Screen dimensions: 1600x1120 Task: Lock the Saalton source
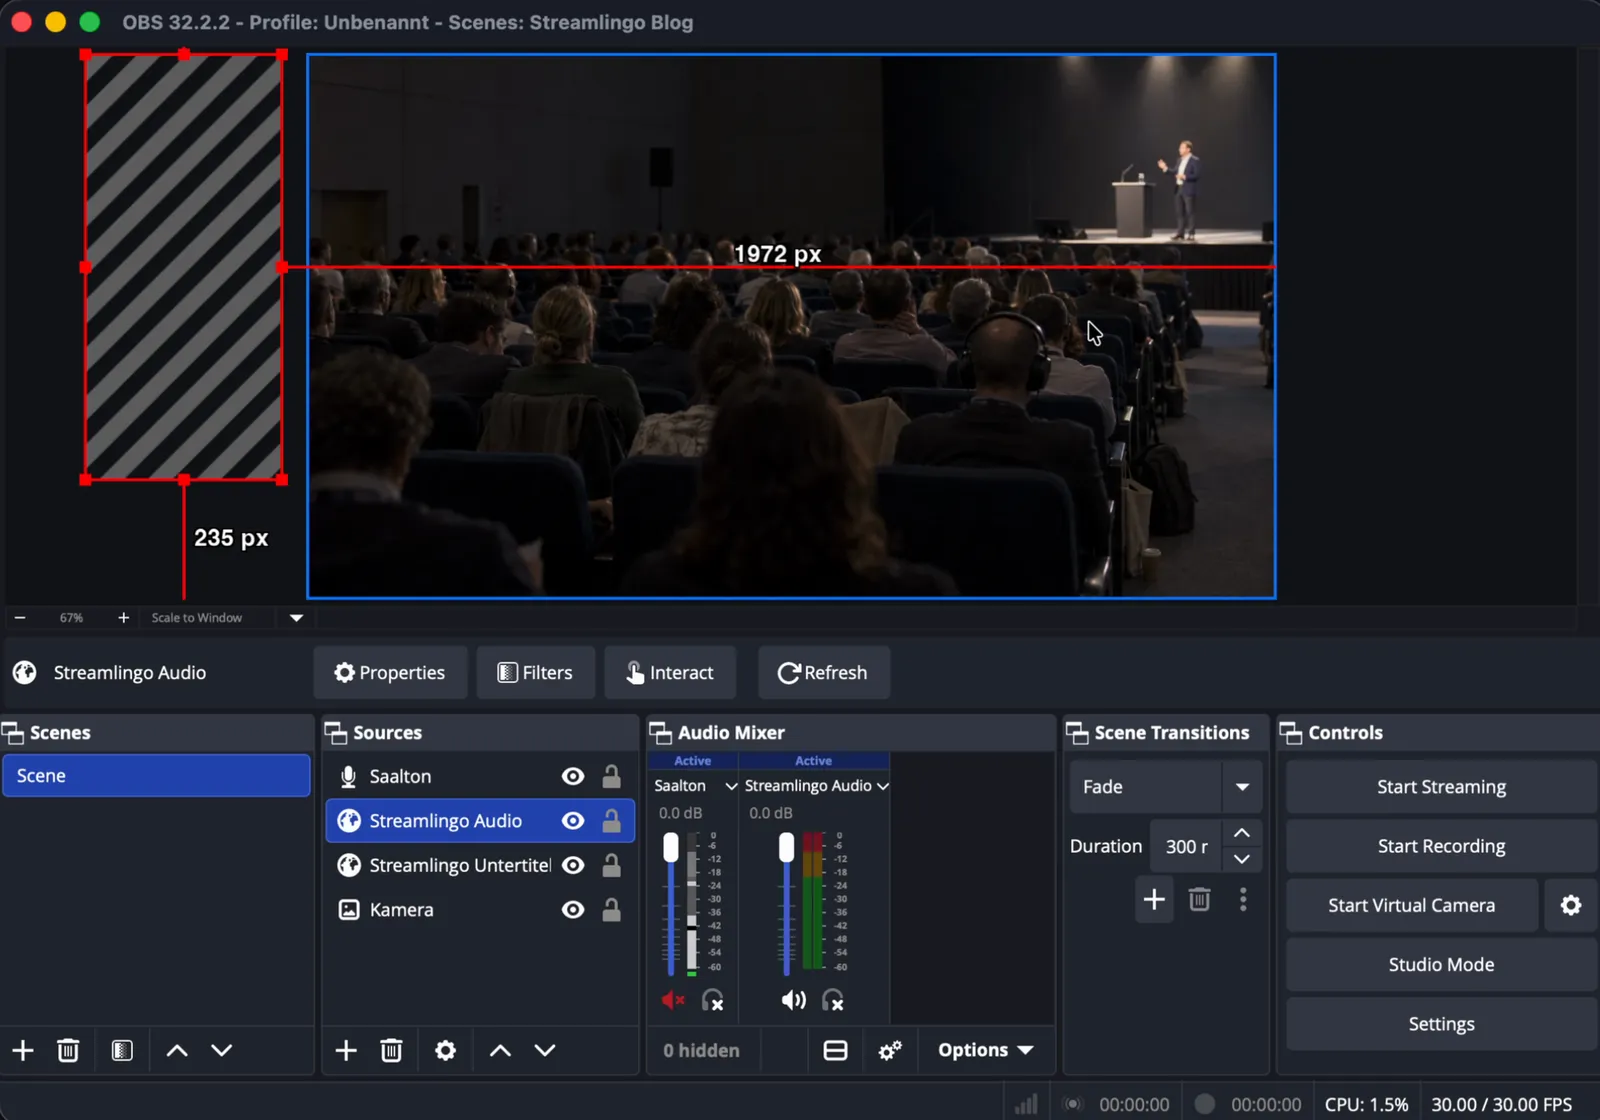[611, 776]
